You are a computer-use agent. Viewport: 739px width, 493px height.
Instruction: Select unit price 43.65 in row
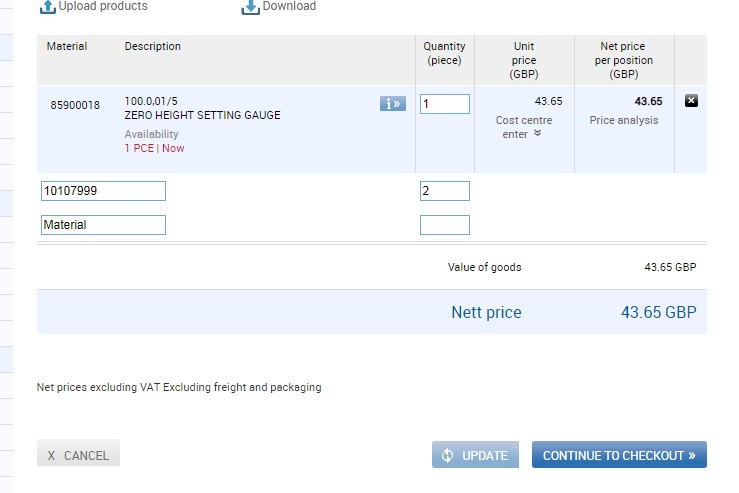pos(548,101)
